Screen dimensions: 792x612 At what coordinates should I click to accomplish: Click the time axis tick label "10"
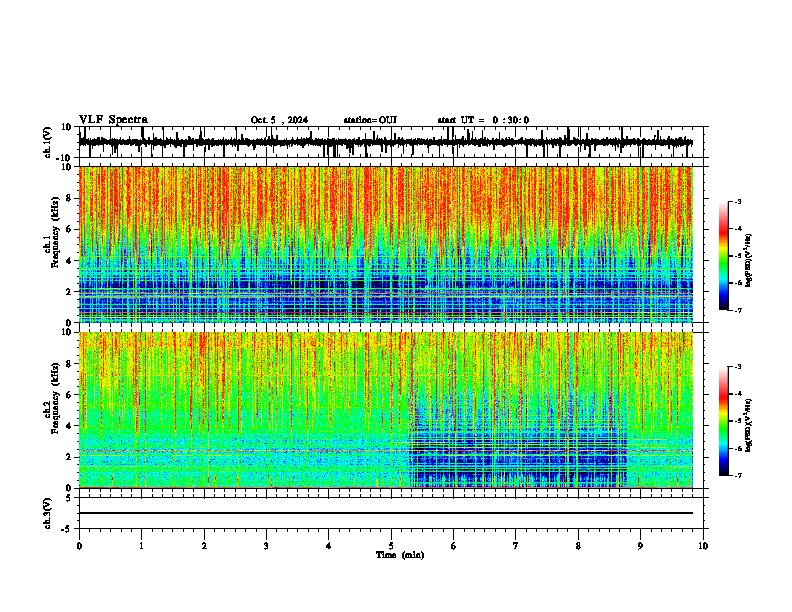tap(703, 546)
